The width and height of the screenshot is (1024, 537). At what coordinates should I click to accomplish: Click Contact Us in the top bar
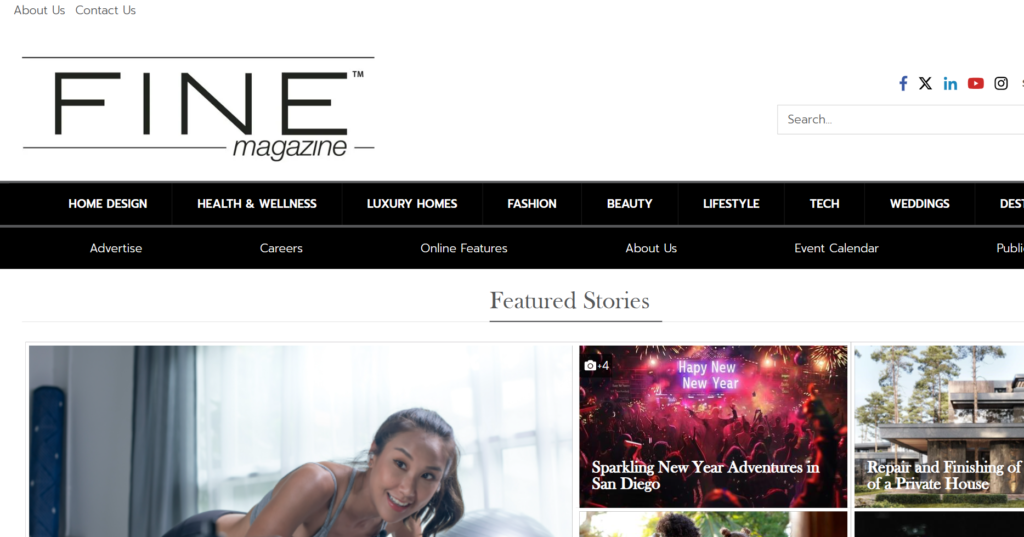[x=105, y=10]
